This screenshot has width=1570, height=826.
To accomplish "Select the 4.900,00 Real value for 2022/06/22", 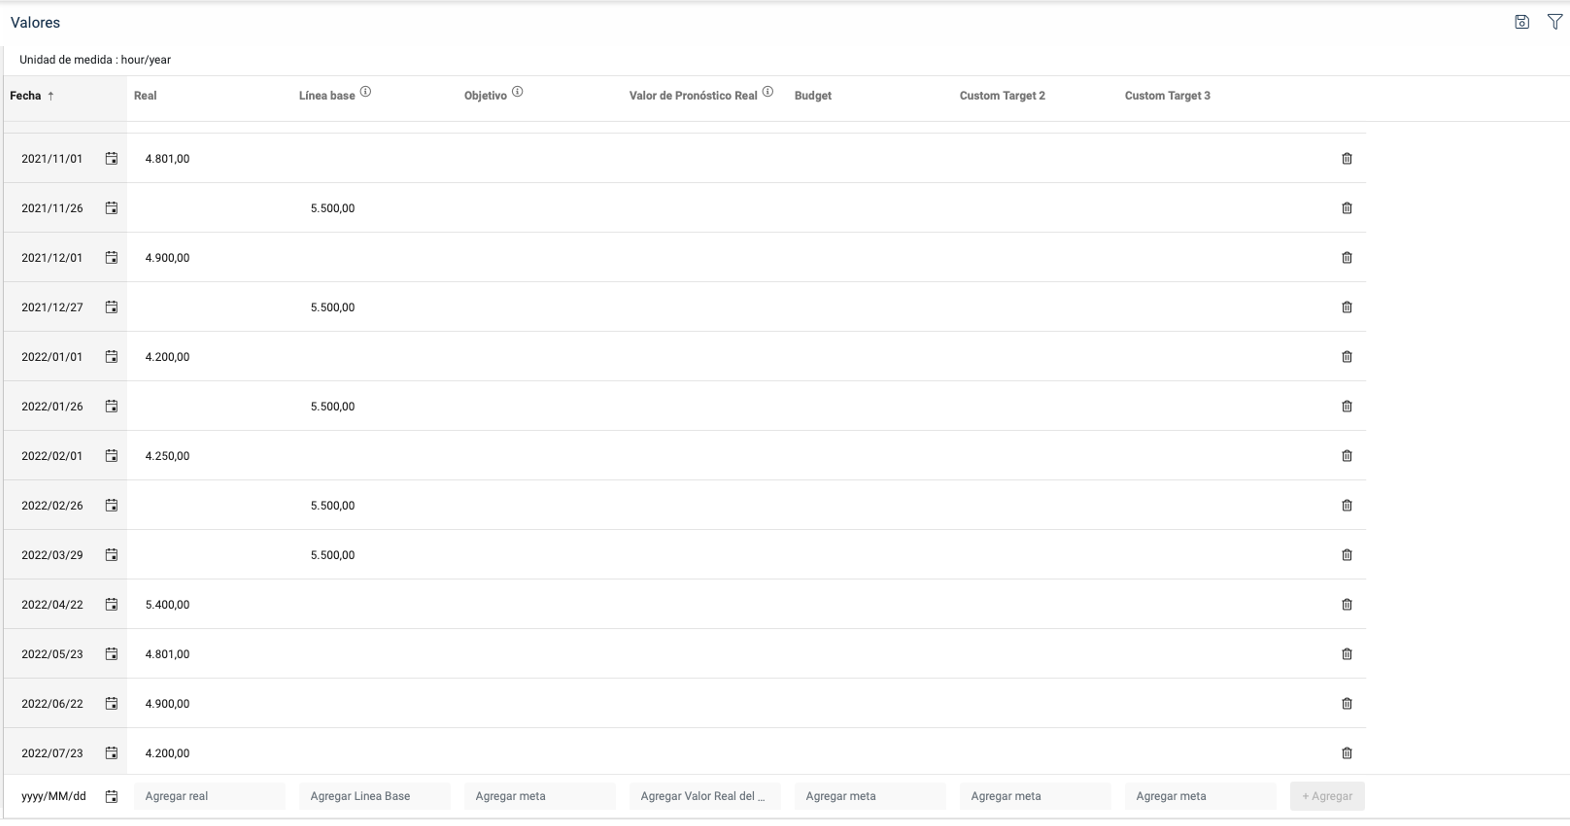I will click(167, 703).
